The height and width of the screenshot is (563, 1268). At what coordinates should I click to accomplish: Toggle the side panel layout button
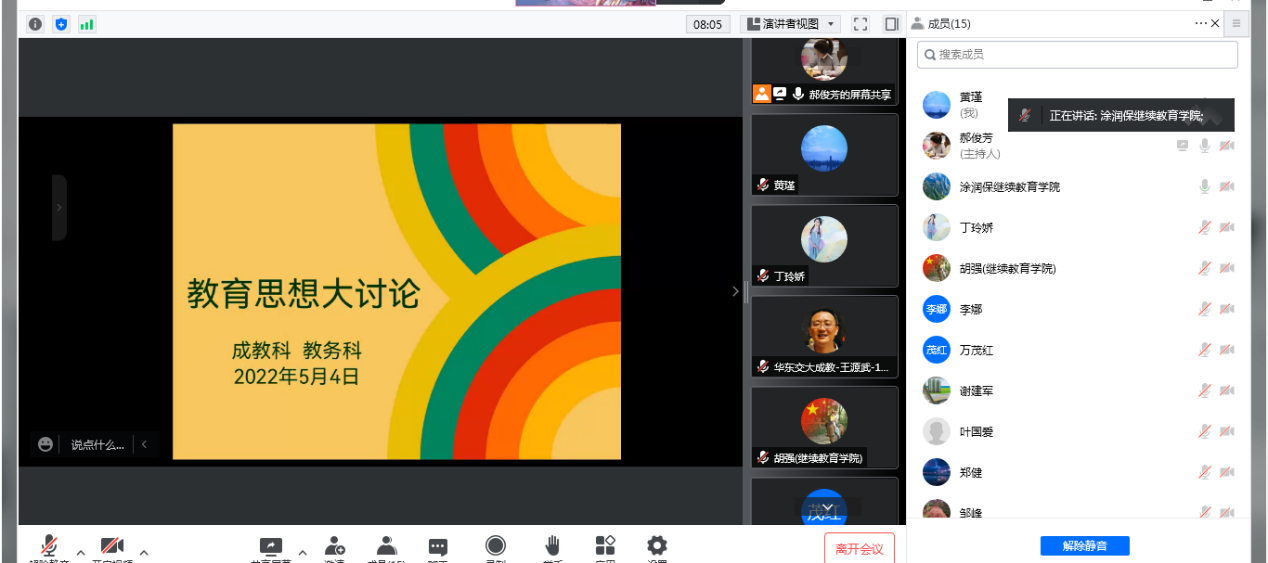(892, 24)
